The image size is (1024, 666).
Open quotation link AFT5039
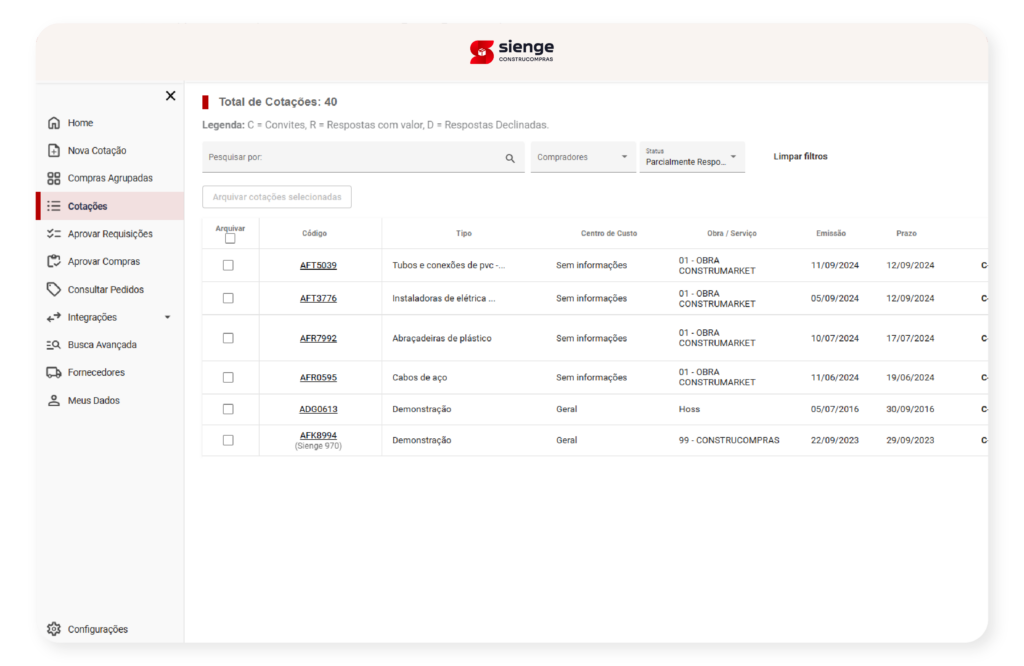[x=318, y=265]
